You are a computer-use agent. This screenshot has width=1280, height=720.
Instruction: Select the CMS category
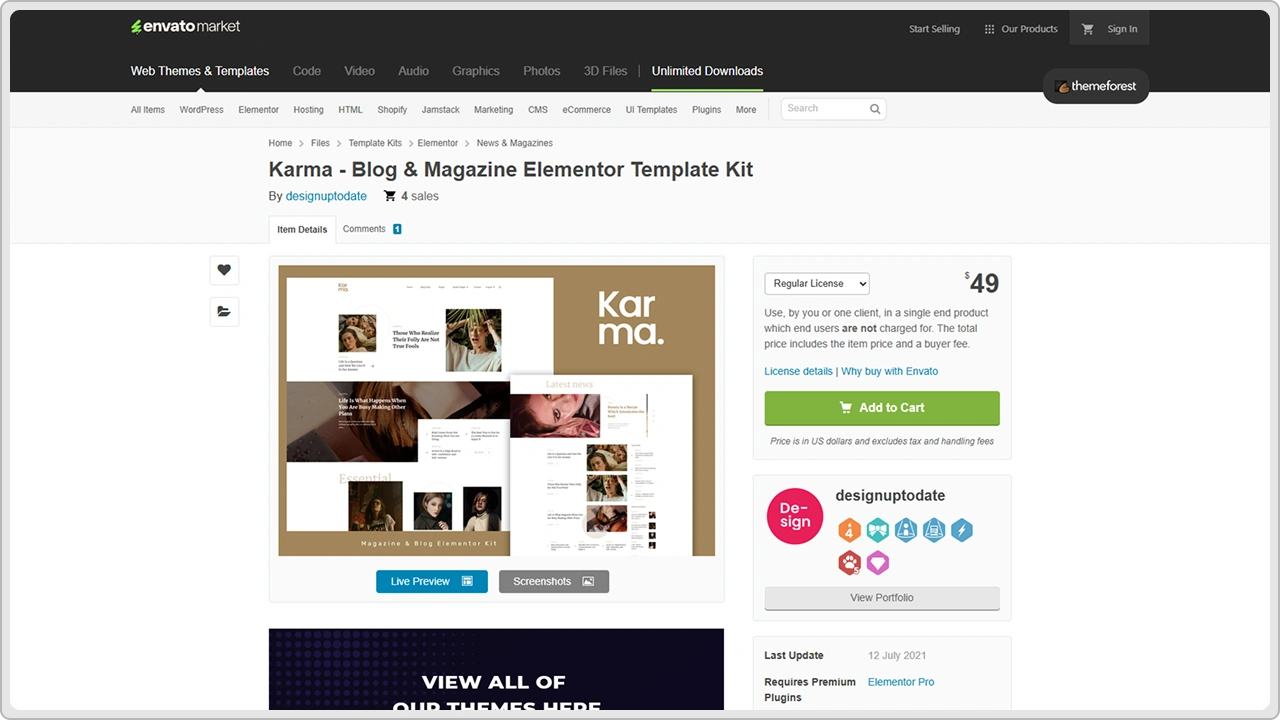coord(538,110)
